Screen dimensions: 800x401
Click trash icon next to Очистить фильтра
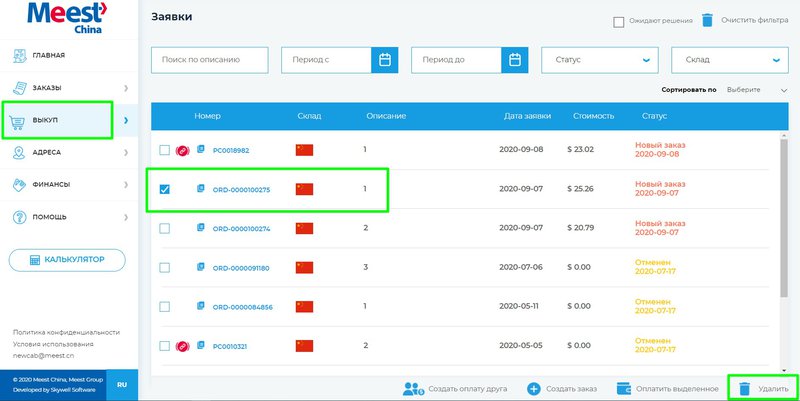pos(707,20)
